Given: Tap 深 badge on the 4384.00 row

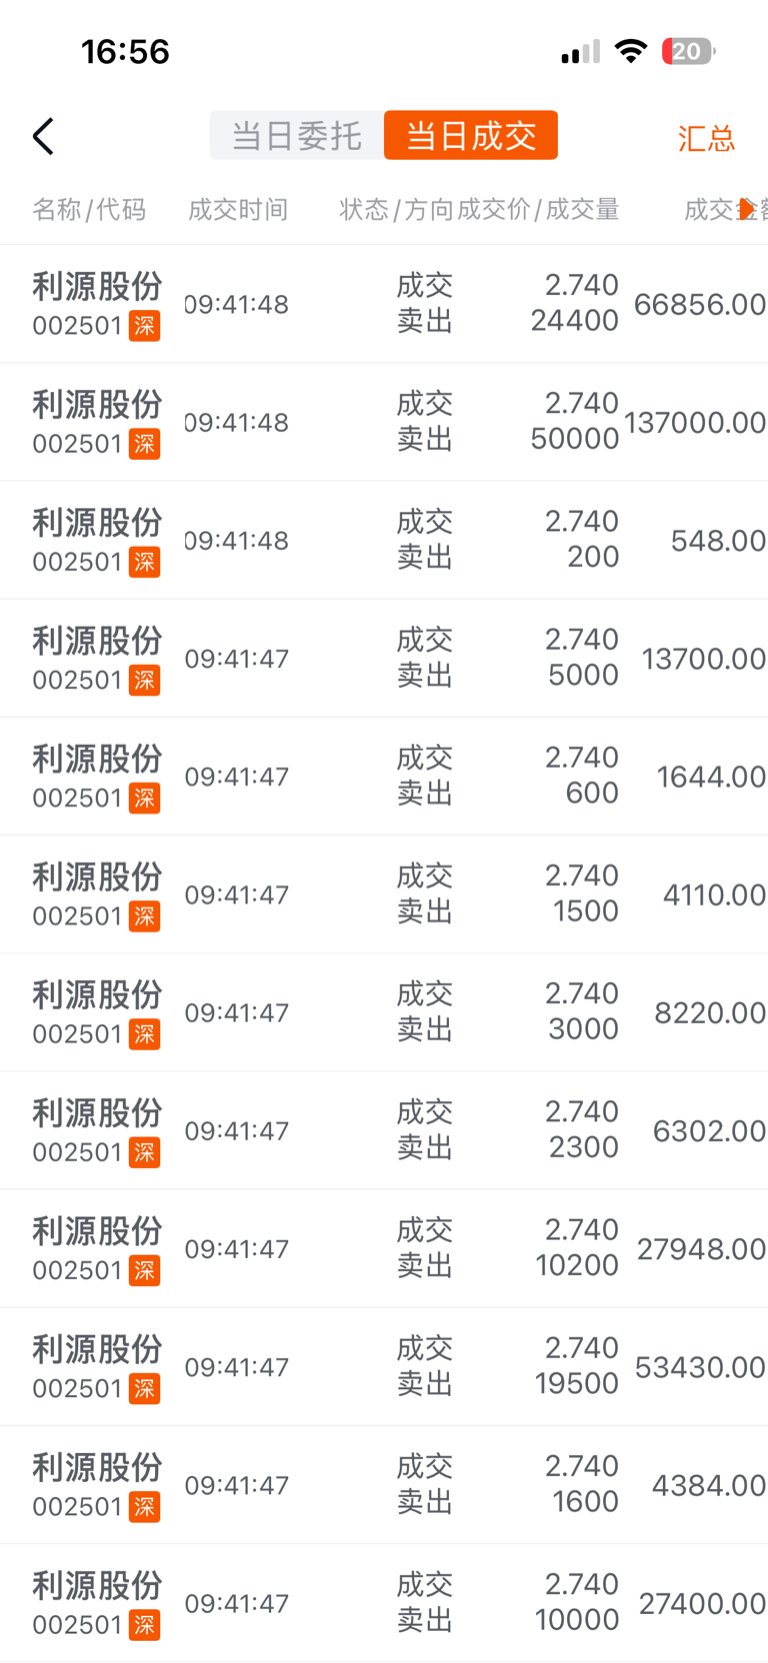Looking at the screenshot, I should tap(144, 1506).
